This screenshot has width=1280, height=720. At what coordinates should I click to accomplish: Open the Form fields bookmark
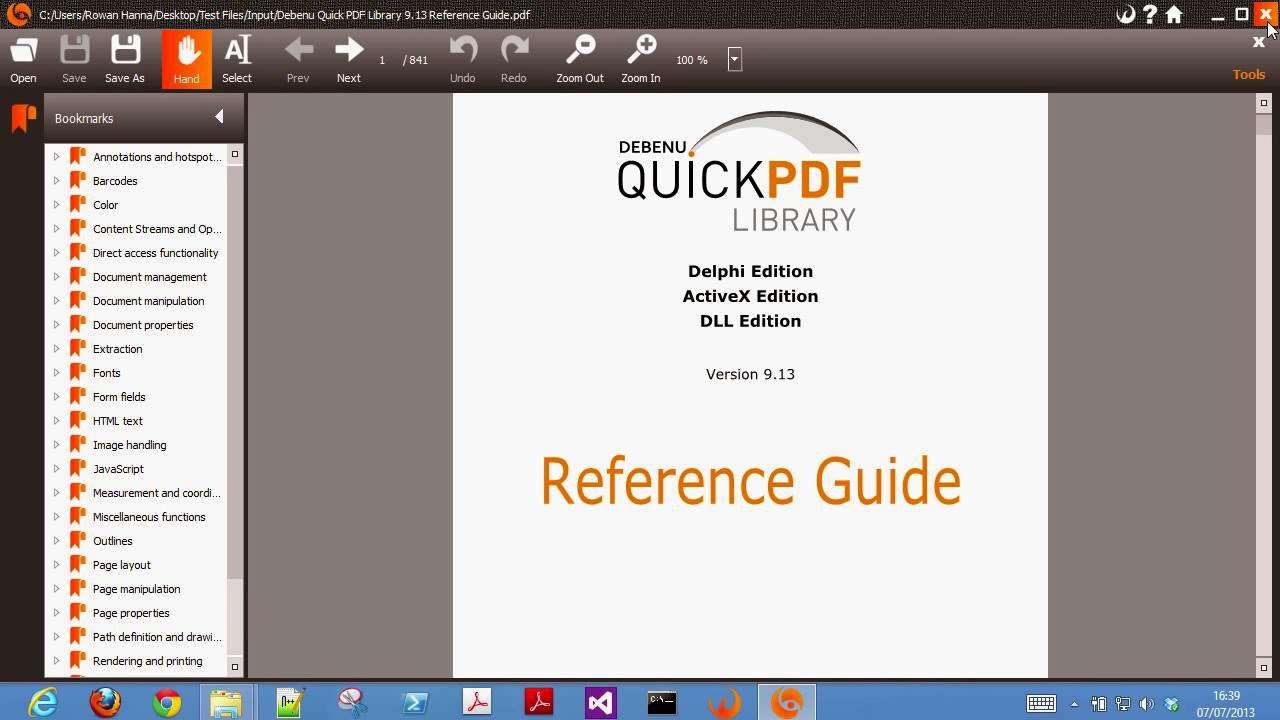[x=119, y=397]
